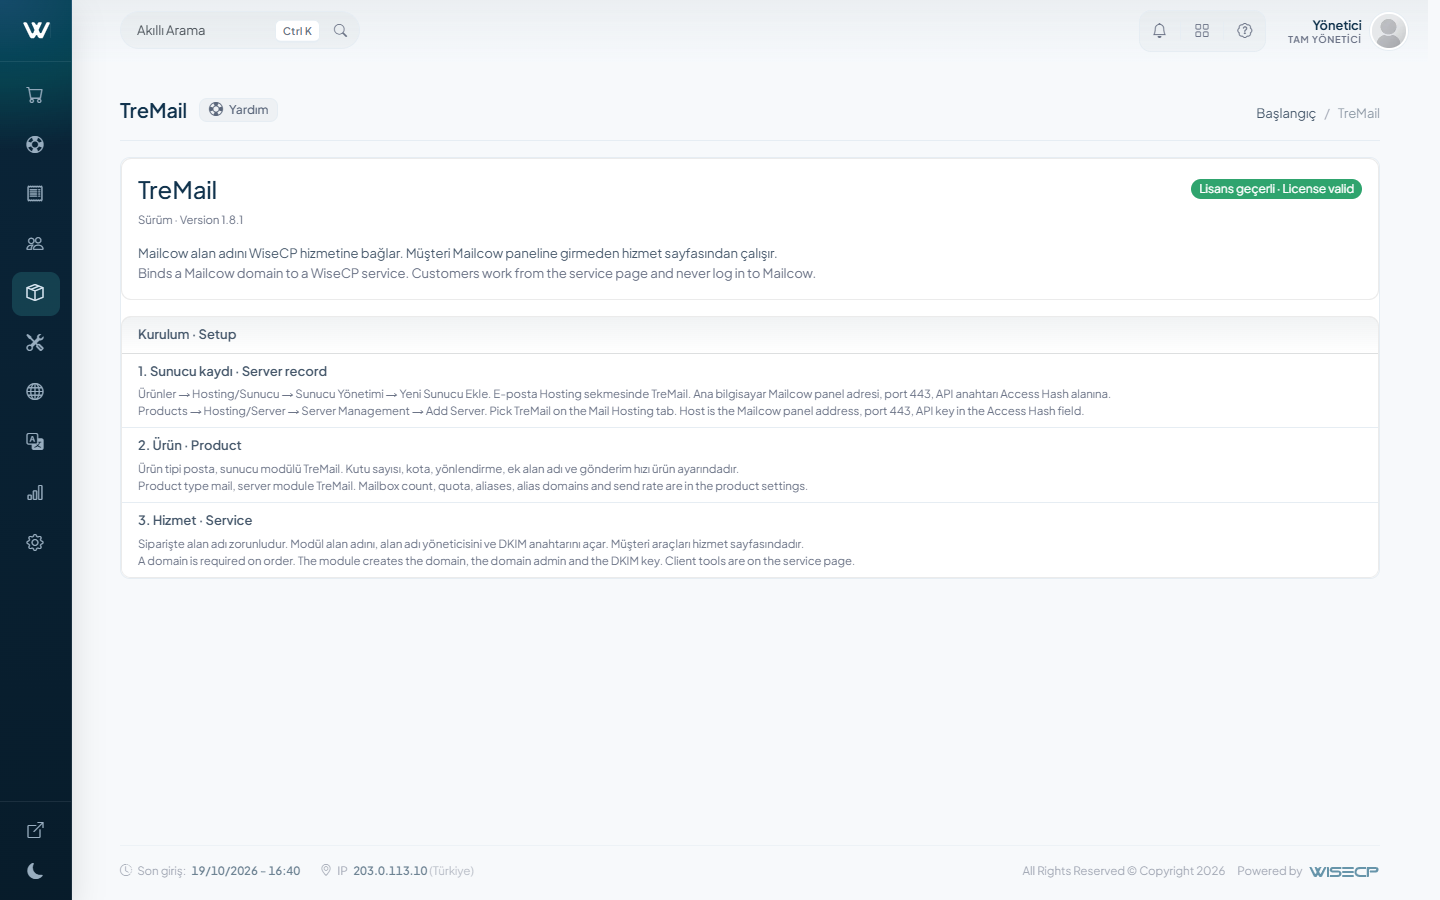Click the last login date 19/10/2026 - 16:40
Screen dimensions: 1440x900
246,871
